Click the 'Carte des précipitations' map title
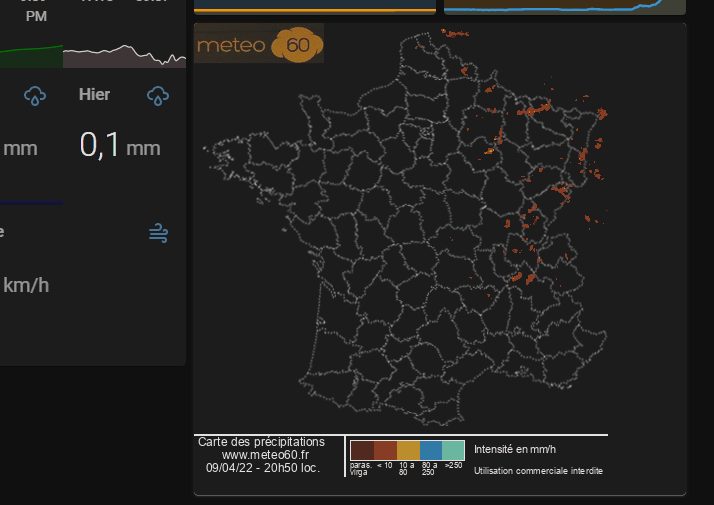Screen dimensions: 714x505 [262, 442]
